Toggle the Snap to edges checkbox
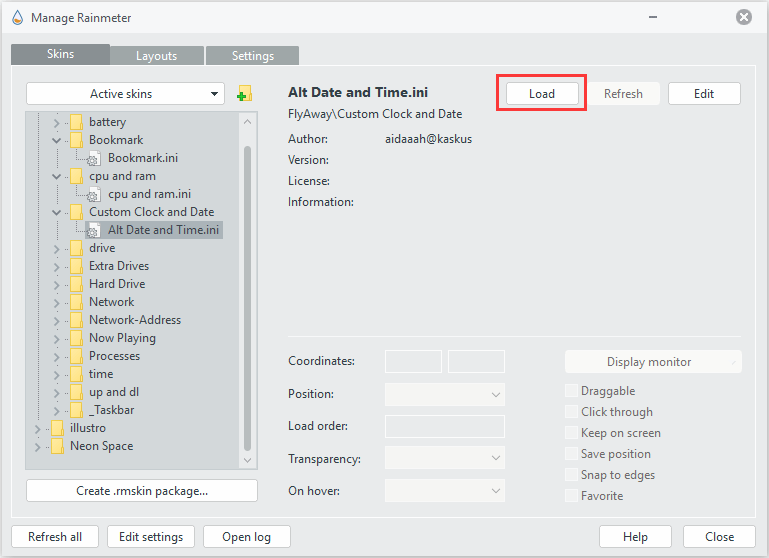Screen dimensions: 769x558 tap(571, 475)
